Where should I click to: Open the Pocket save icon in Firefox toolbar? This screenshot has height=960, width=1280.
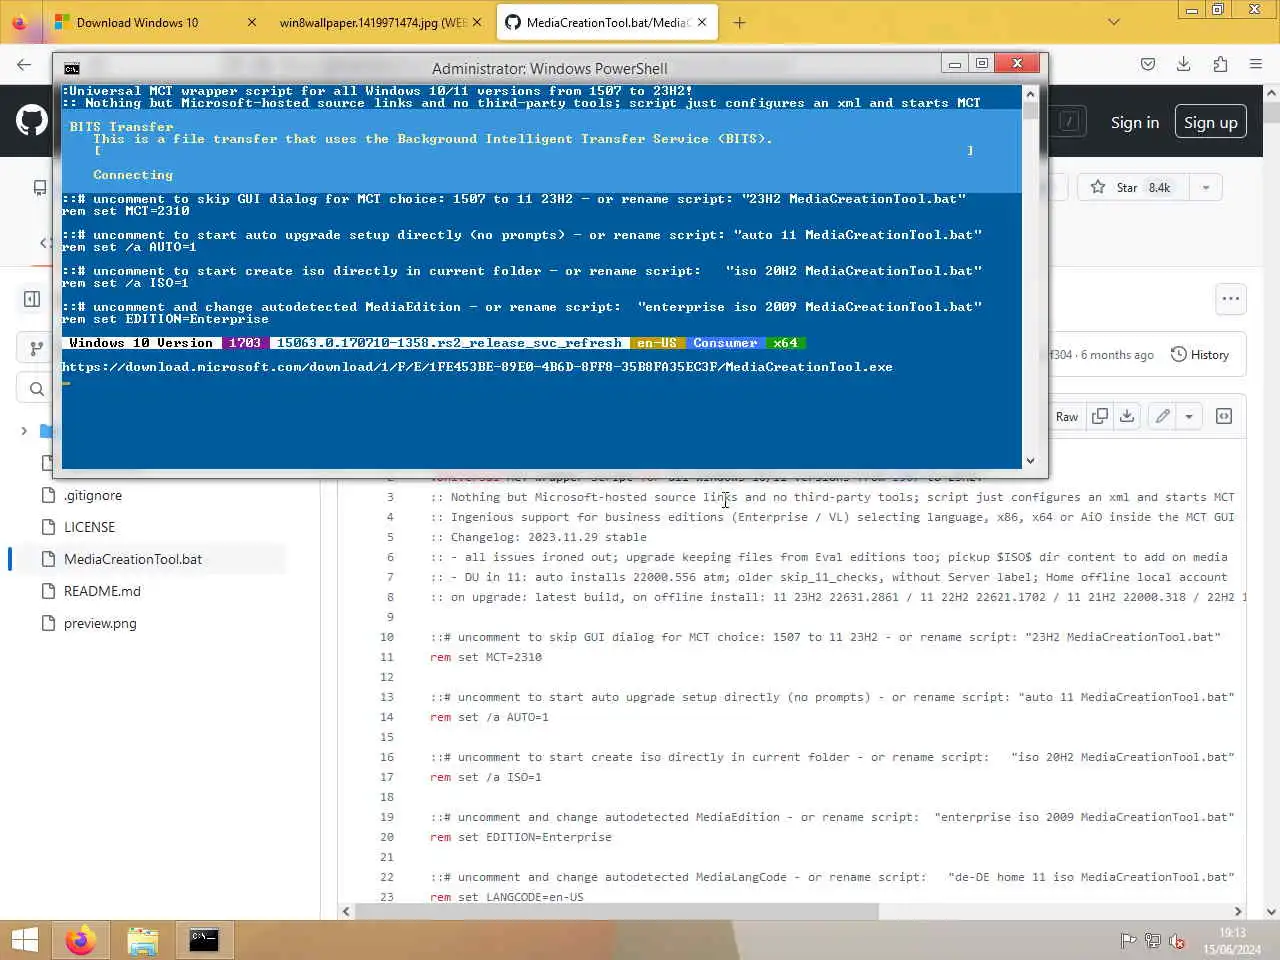point(1148,64)
